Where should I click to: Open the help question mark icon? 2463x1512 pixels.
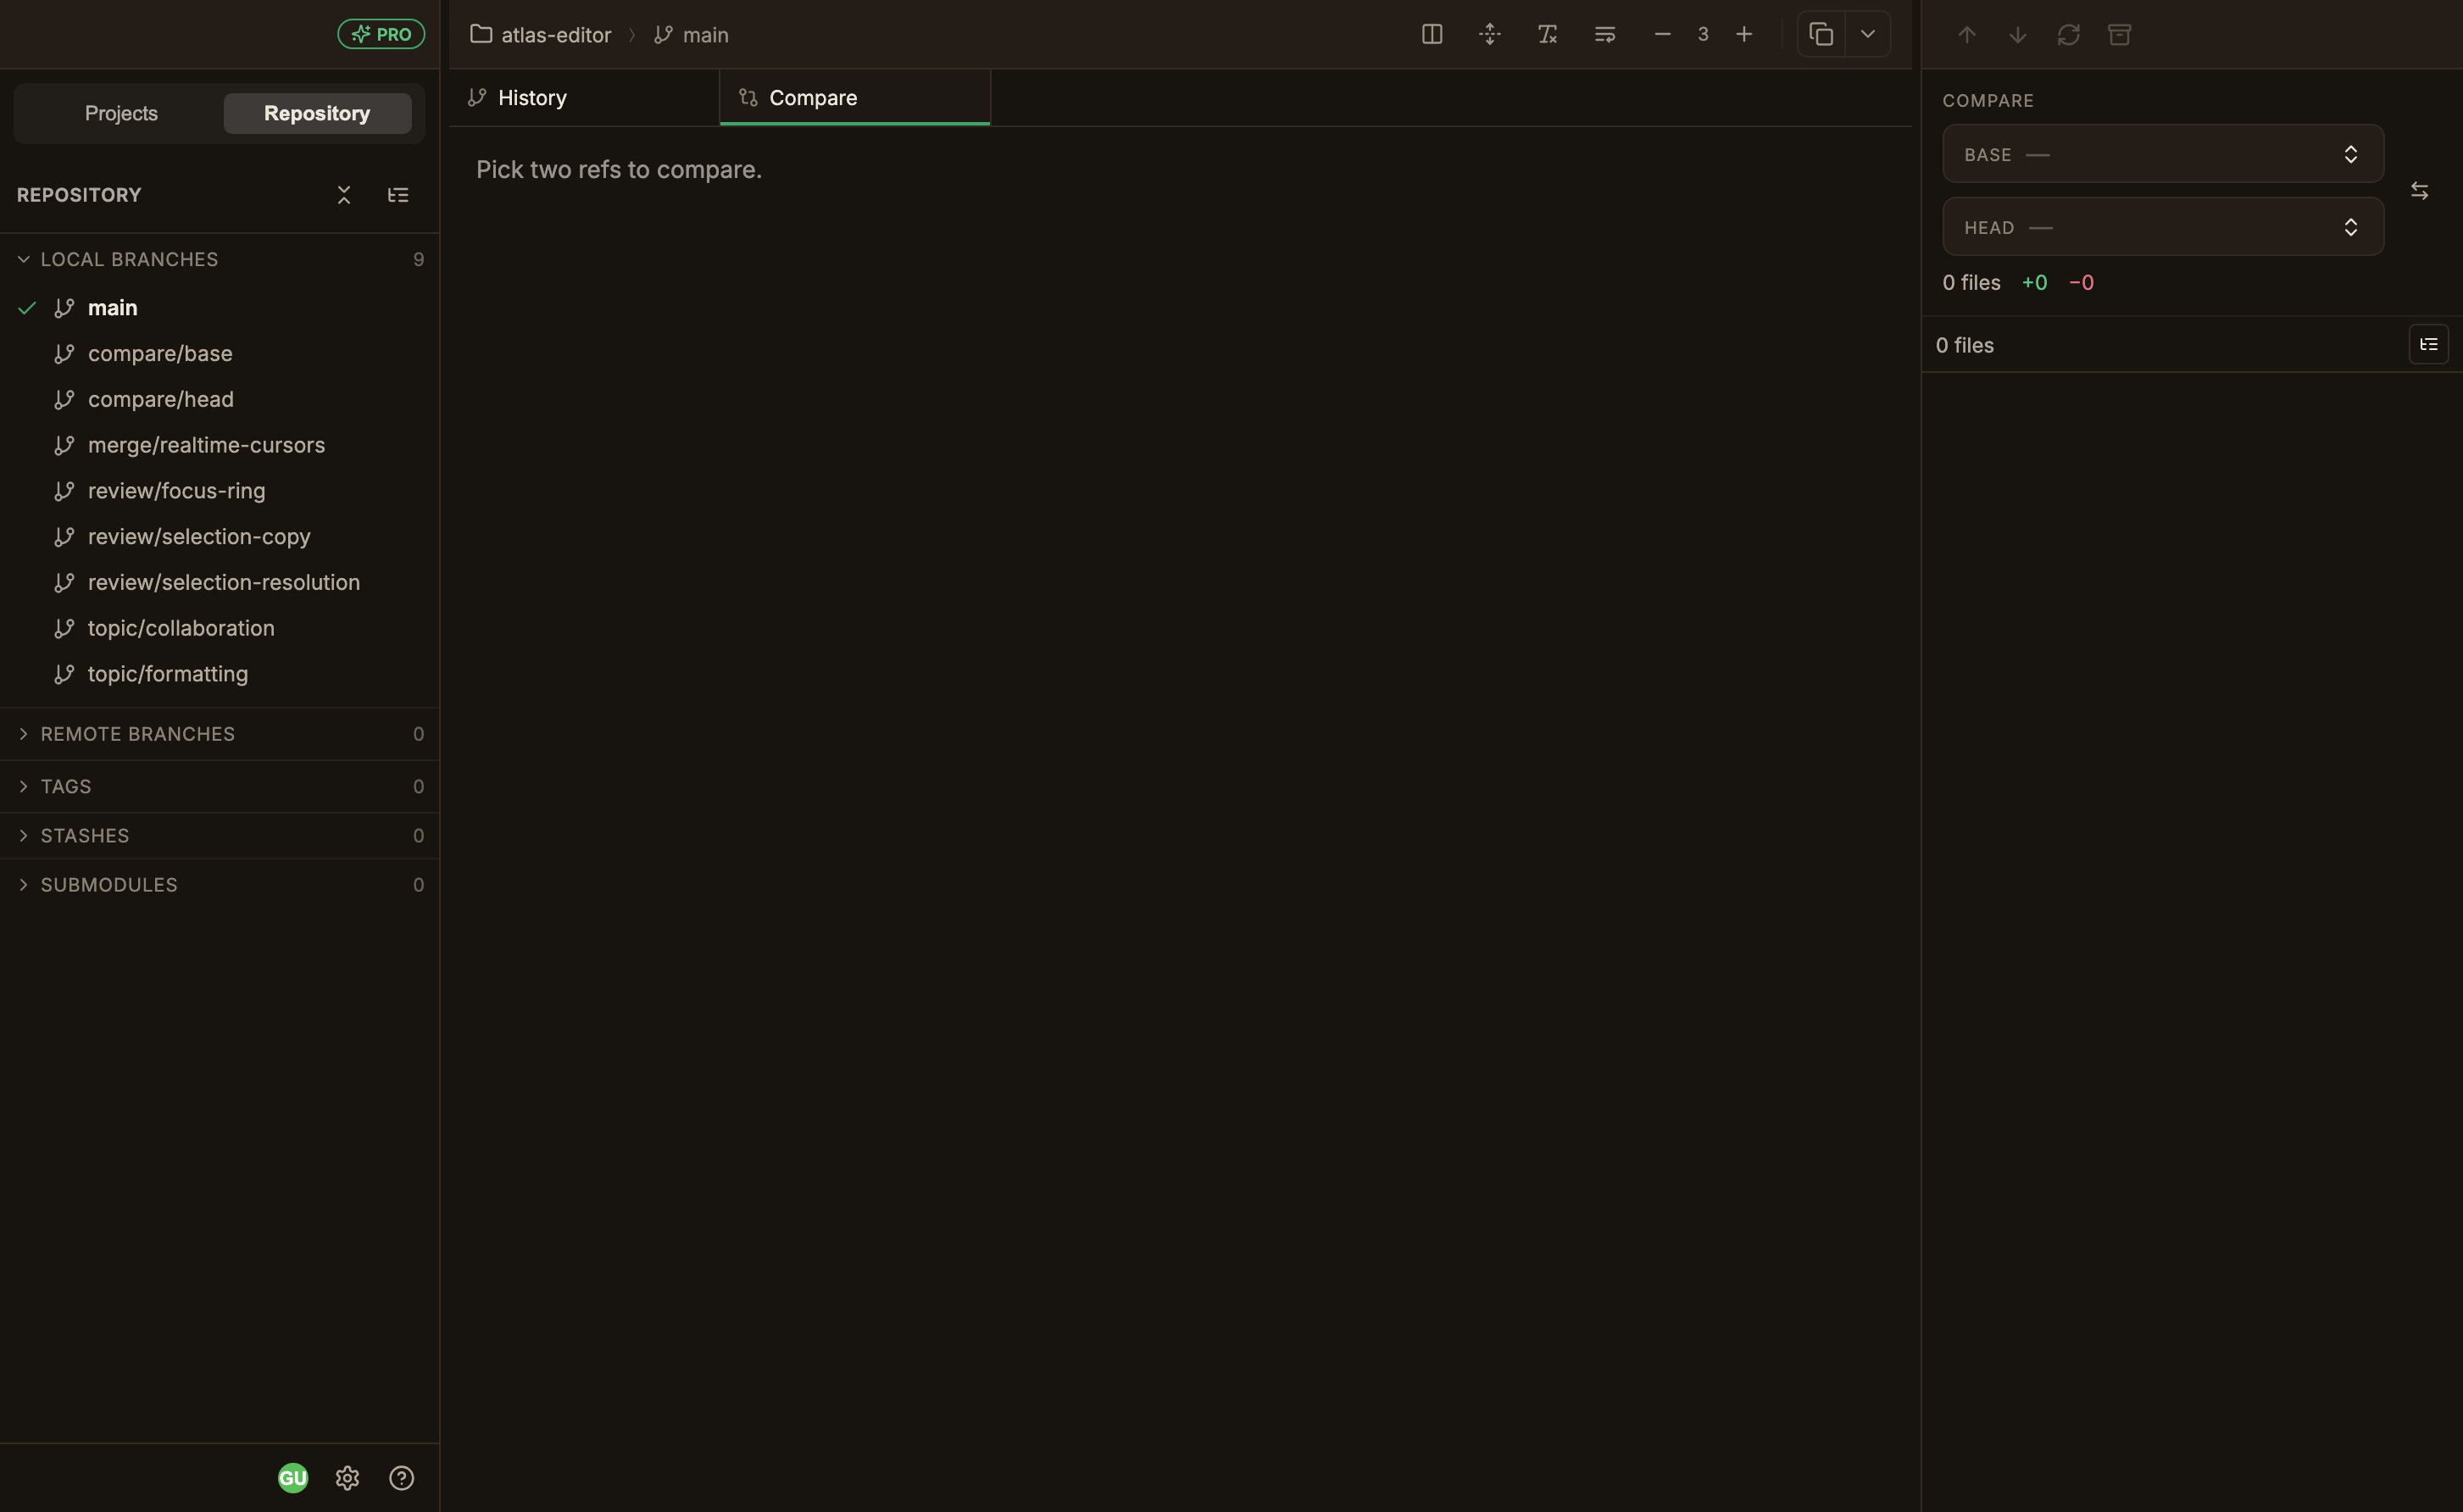point(402,1478)
